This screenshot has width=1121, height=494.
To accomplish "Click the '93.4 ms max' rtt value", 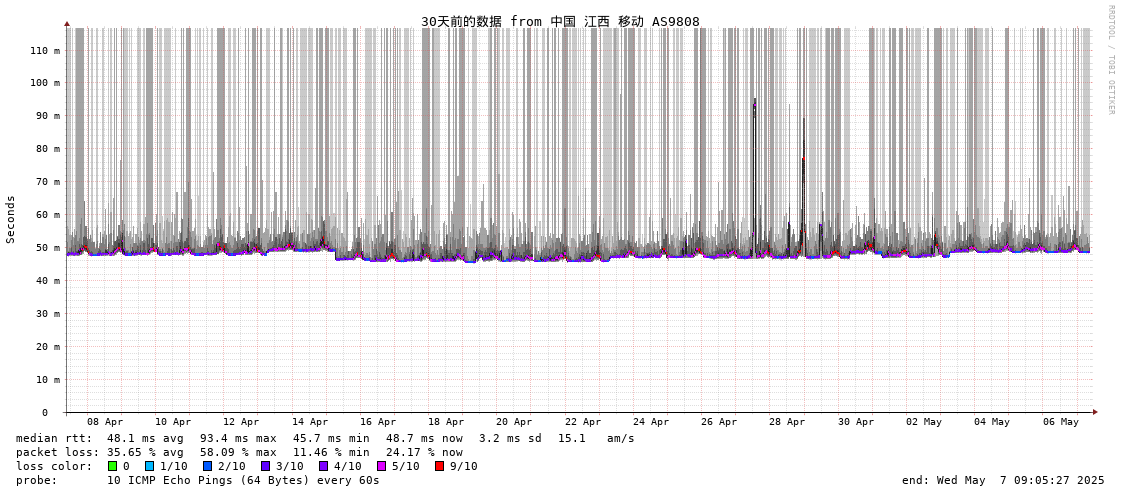I will coord(238,438).
